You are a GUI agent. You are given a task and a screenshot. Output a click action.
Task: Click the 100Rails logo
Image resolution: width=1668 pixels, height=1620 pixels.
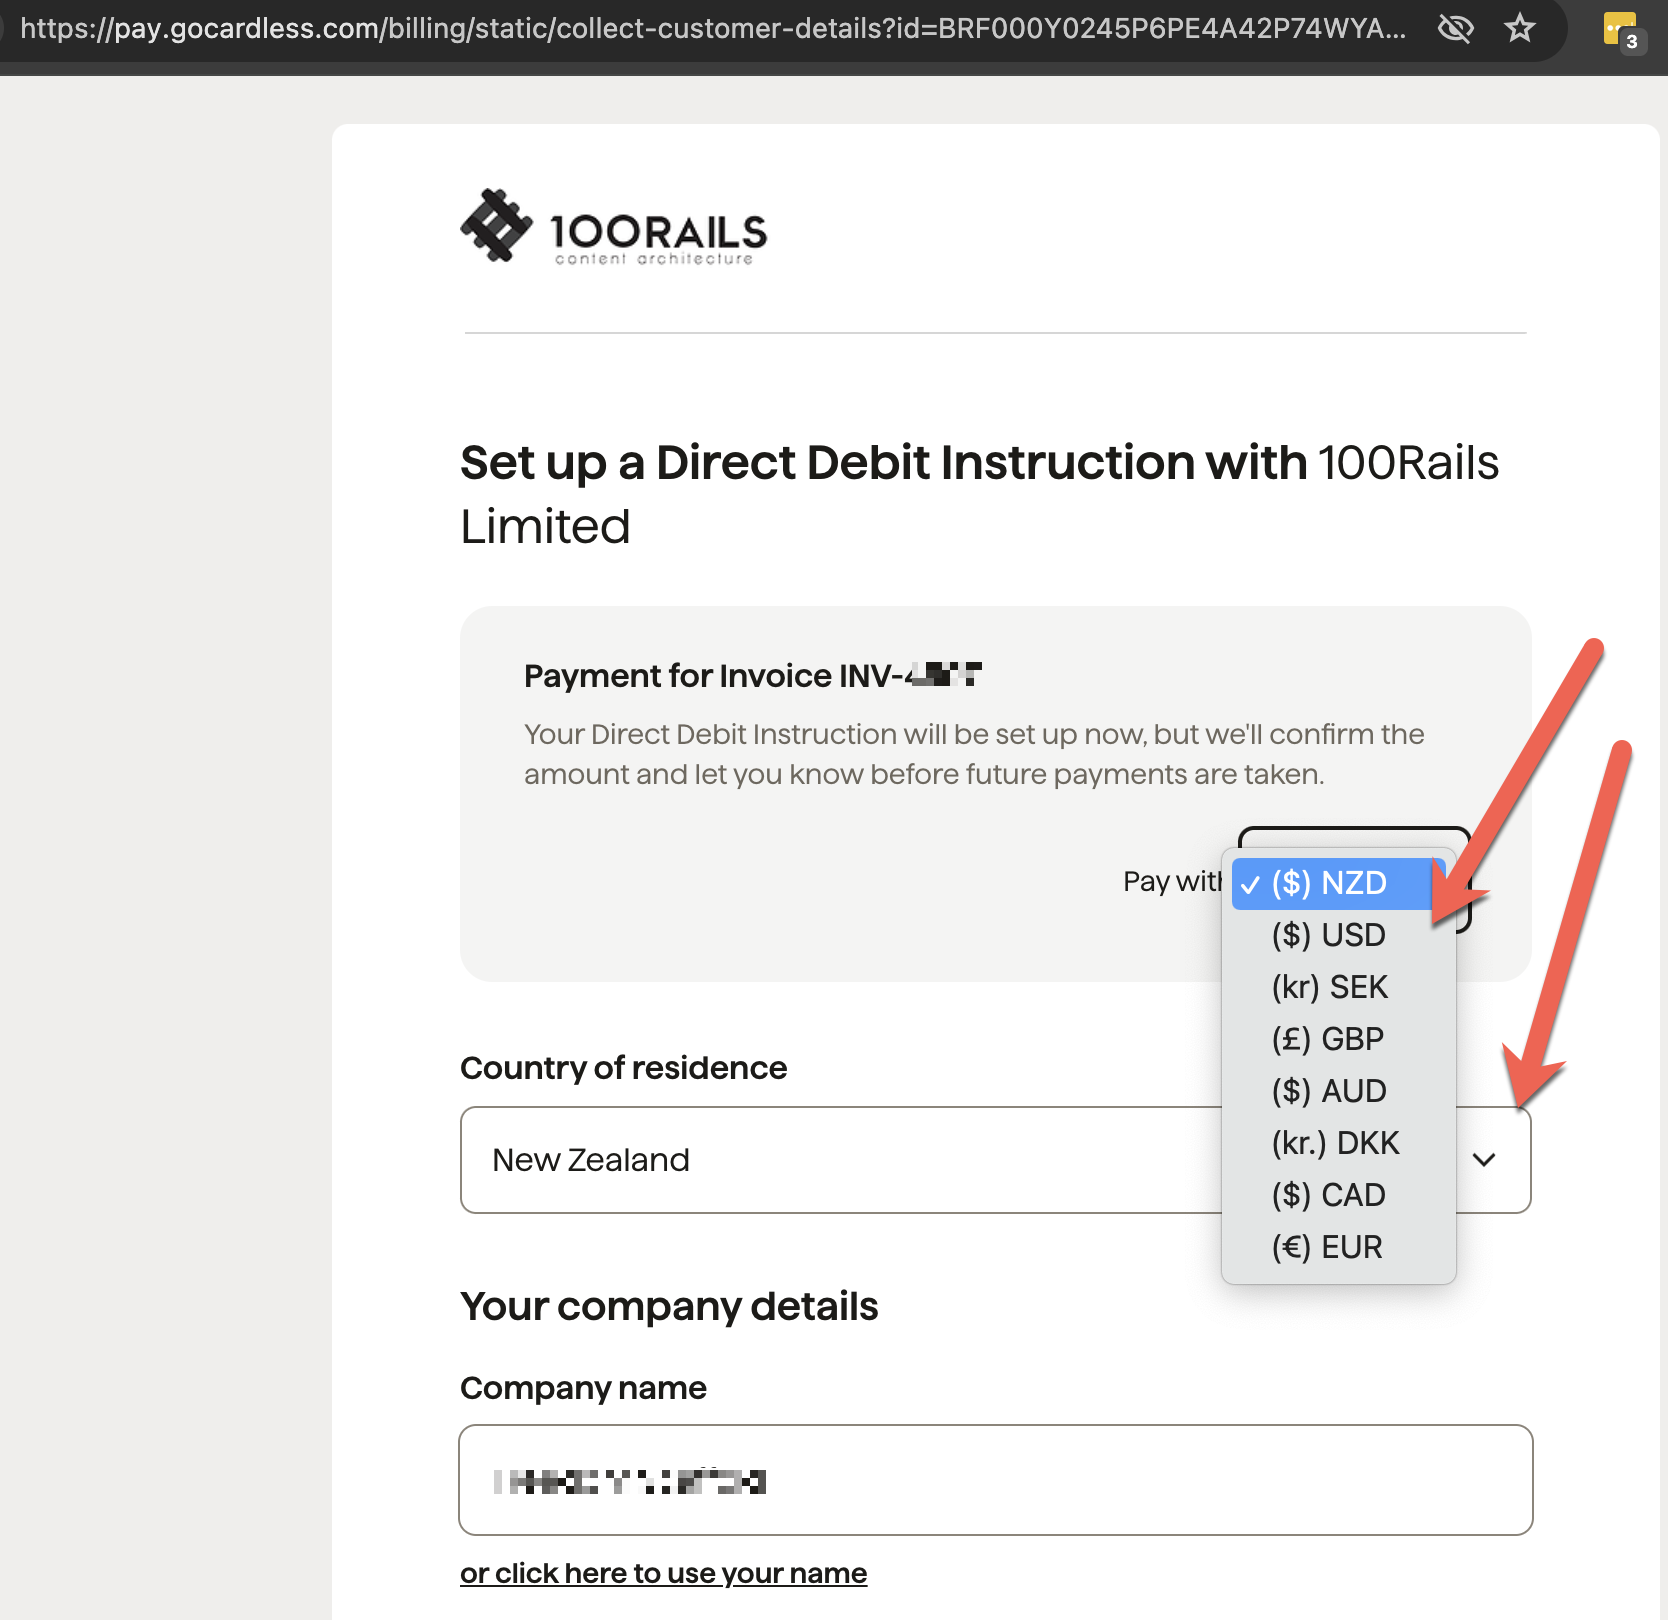tap(613, 229)
